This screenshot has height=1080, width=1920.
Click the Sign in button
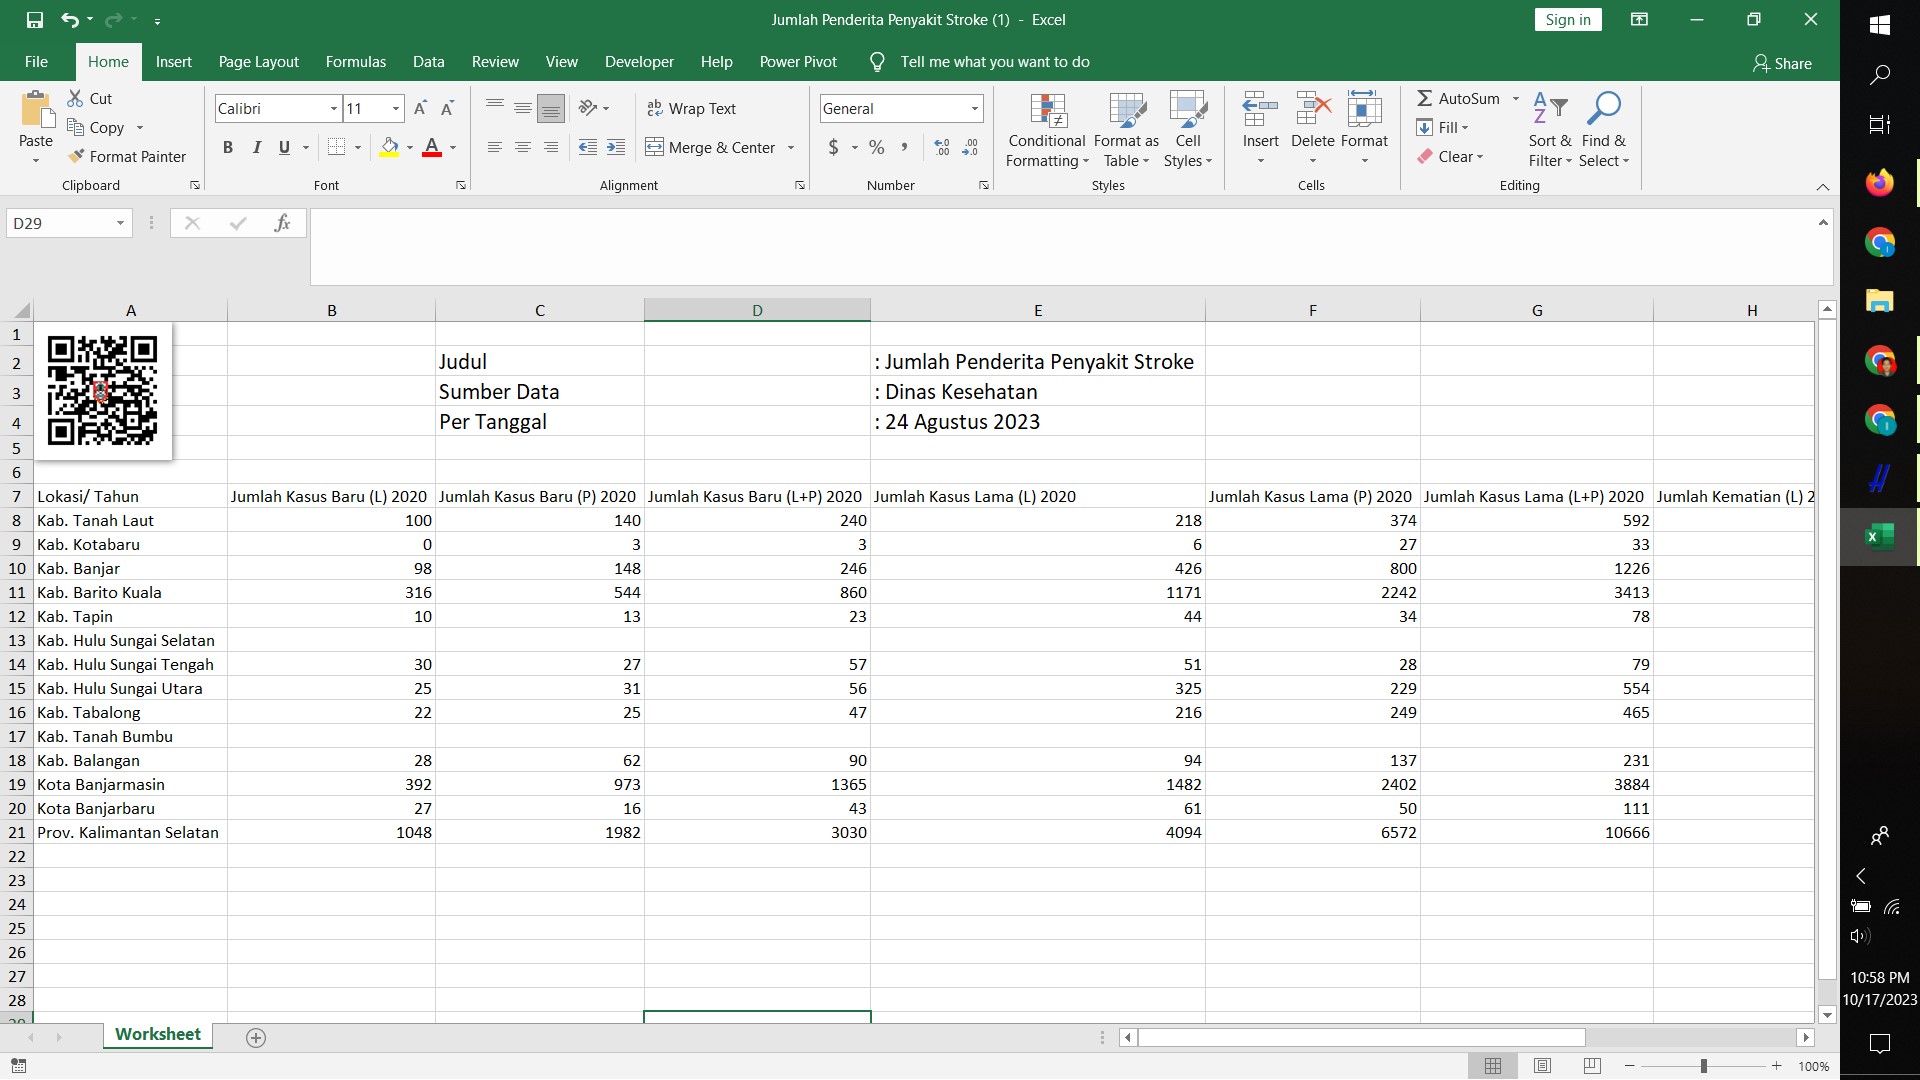(1567, 19)
